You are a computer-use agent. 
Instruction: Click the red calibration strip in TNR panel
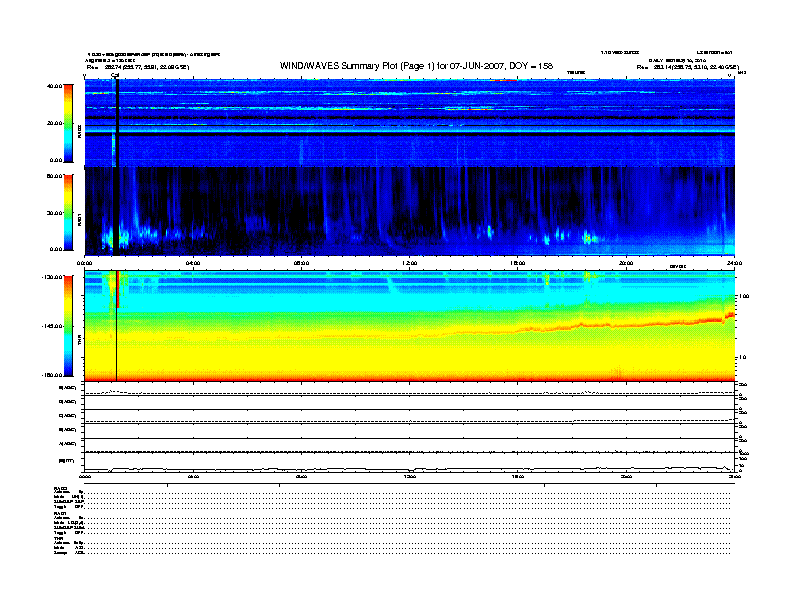(118, 289)
